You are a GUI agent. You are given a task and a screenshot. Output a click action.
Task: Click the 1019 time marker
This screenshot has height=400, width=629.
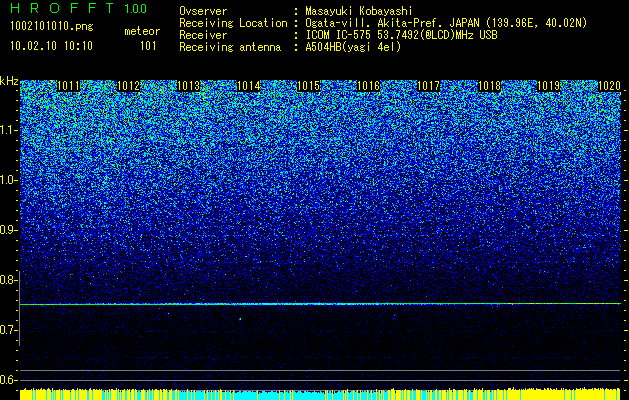[x=548, y=86]
